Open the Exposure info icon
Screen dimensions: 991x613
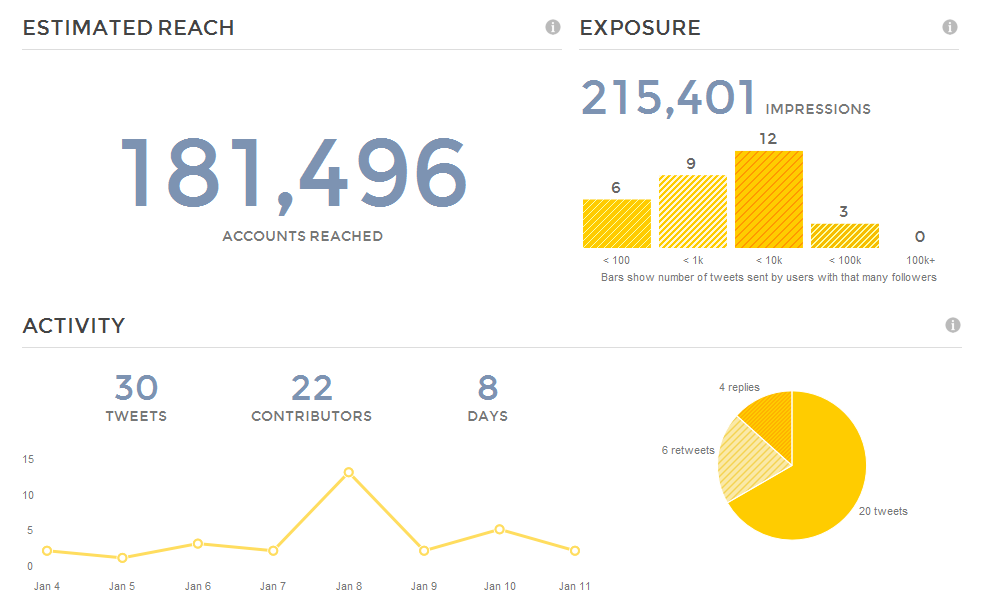coord(950,27)
